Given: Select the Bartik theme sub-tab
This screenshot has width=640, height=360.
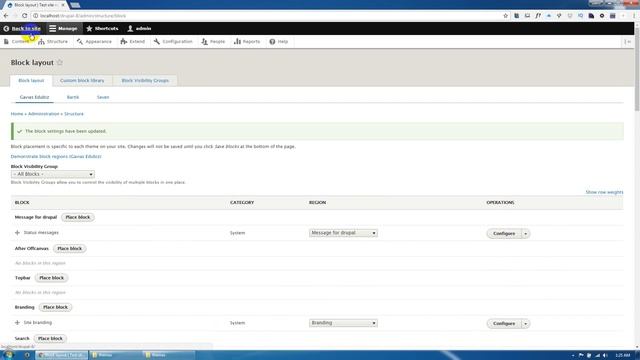Looking at the screenshot, I should (73, 97).
